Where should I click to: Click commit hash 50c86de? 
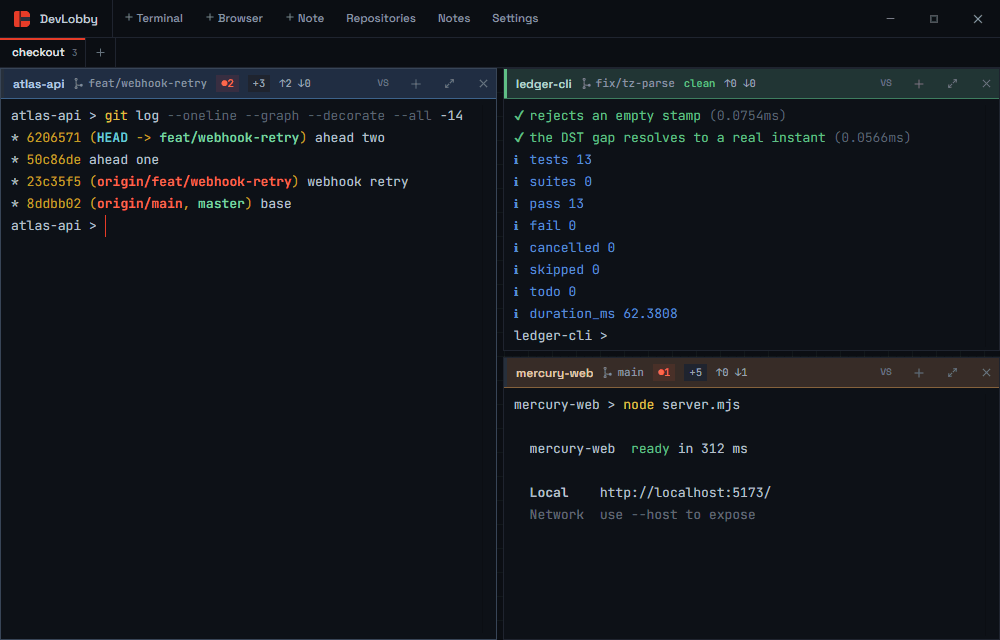tap(54, 160)
